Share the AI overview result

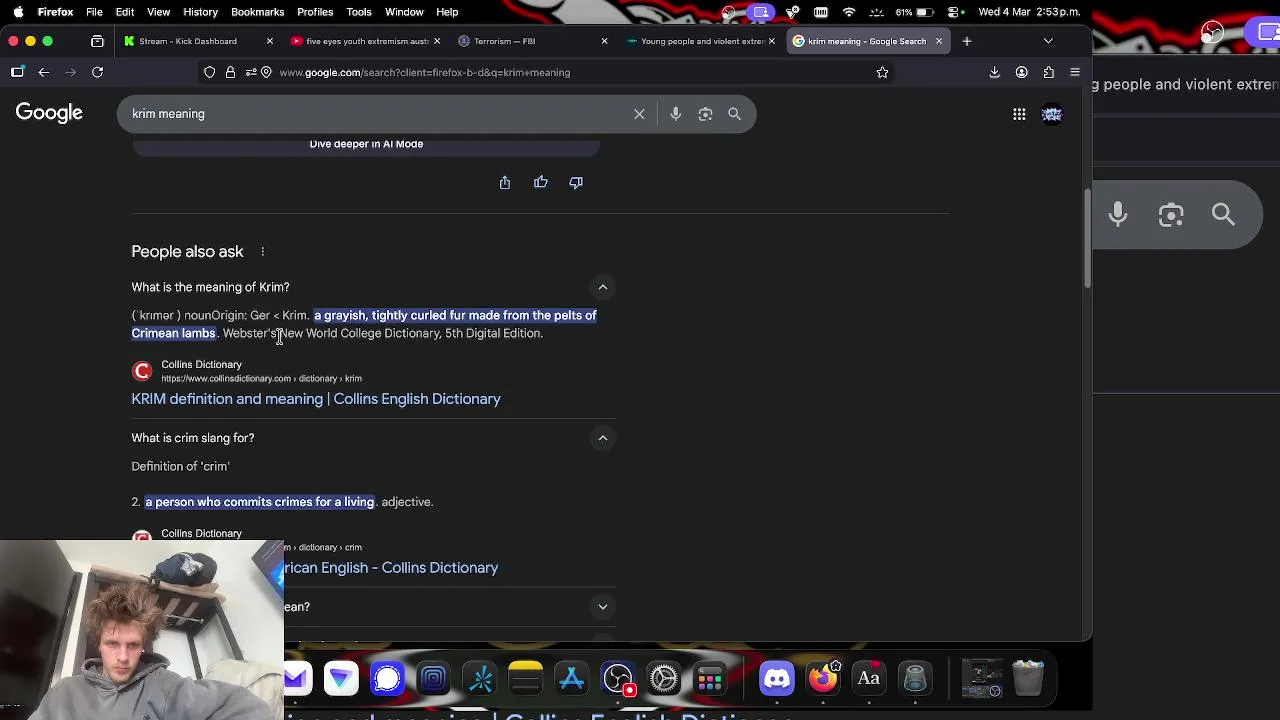tap(505, 182)
